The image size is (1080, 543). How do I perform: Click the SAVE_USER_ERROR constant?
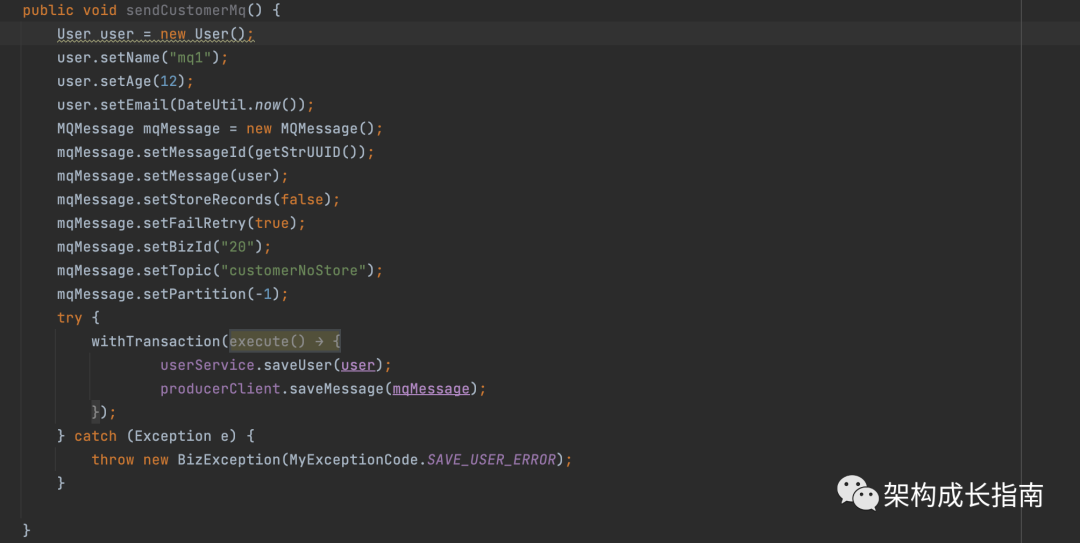pos(494,460)
